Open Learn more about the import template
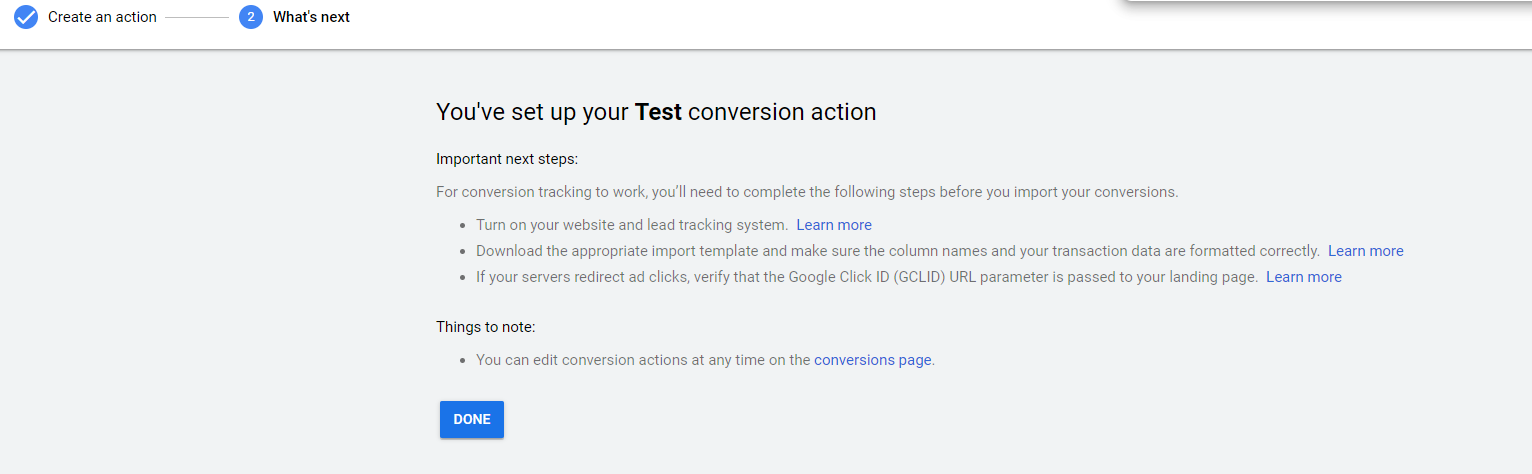The width and height of the screenshot is (1532, 474). pyautogui.click(x=1365, y=251)
